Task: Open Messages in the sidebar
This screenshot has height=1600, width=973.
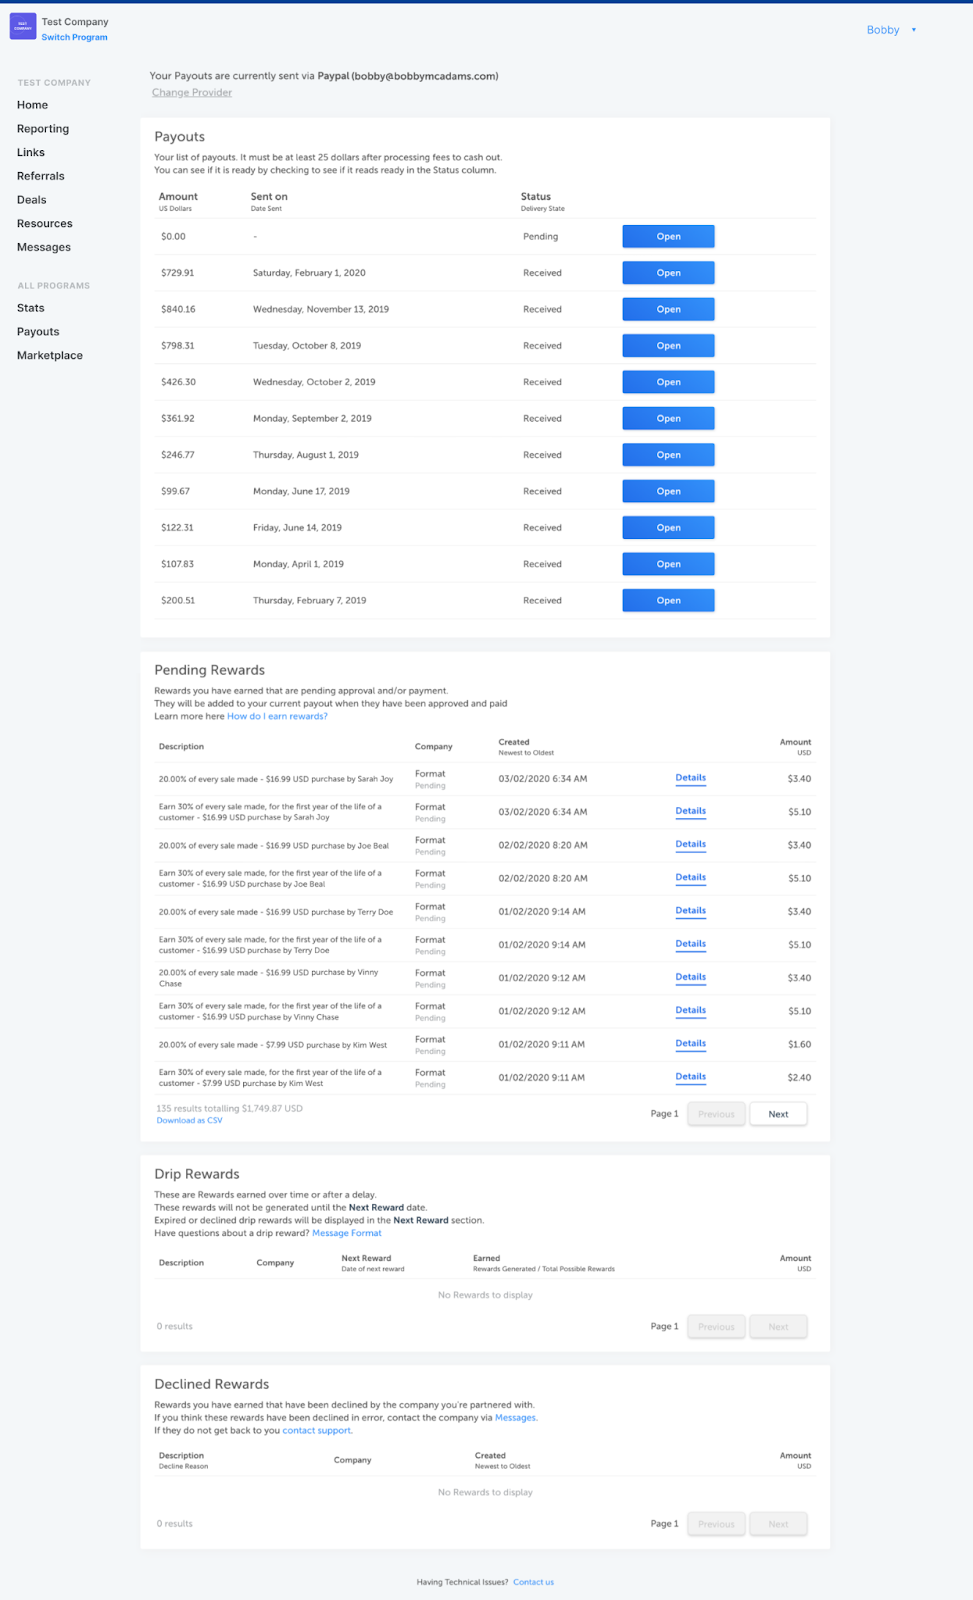Action: (x=44, y=247)
